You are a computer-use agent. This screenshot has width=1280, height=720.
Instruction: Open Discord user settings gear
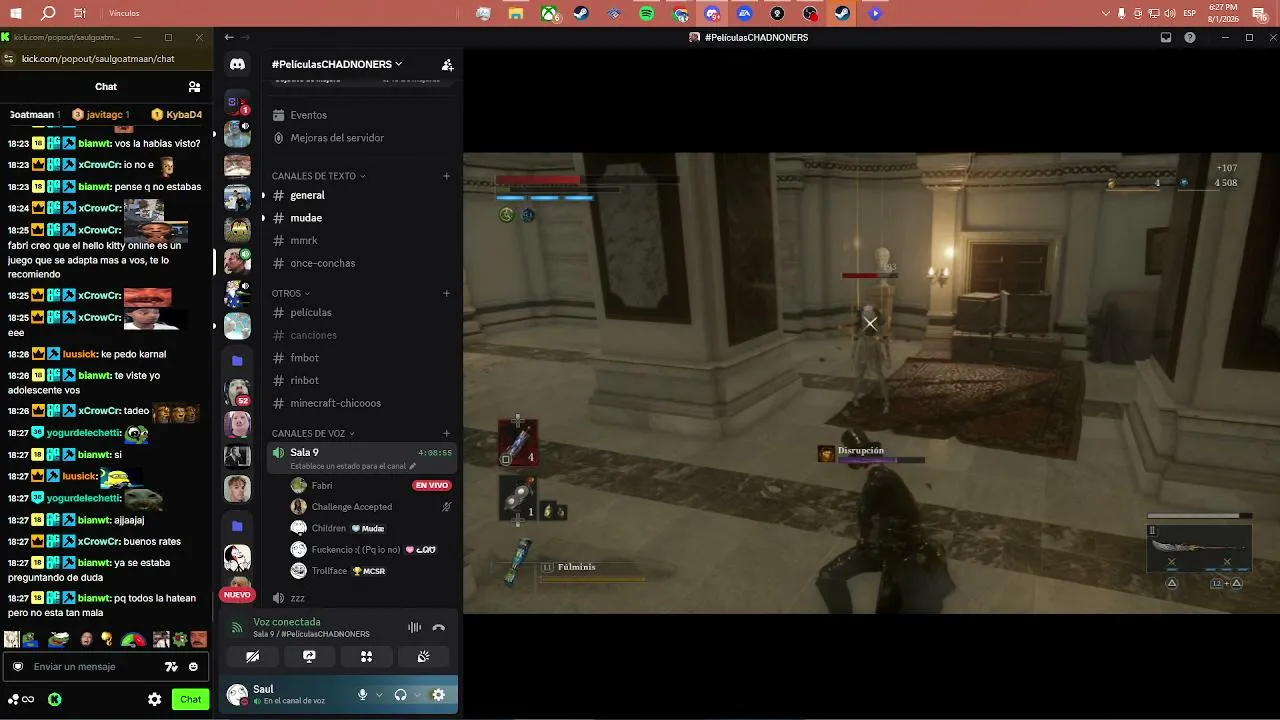point(438,695)
